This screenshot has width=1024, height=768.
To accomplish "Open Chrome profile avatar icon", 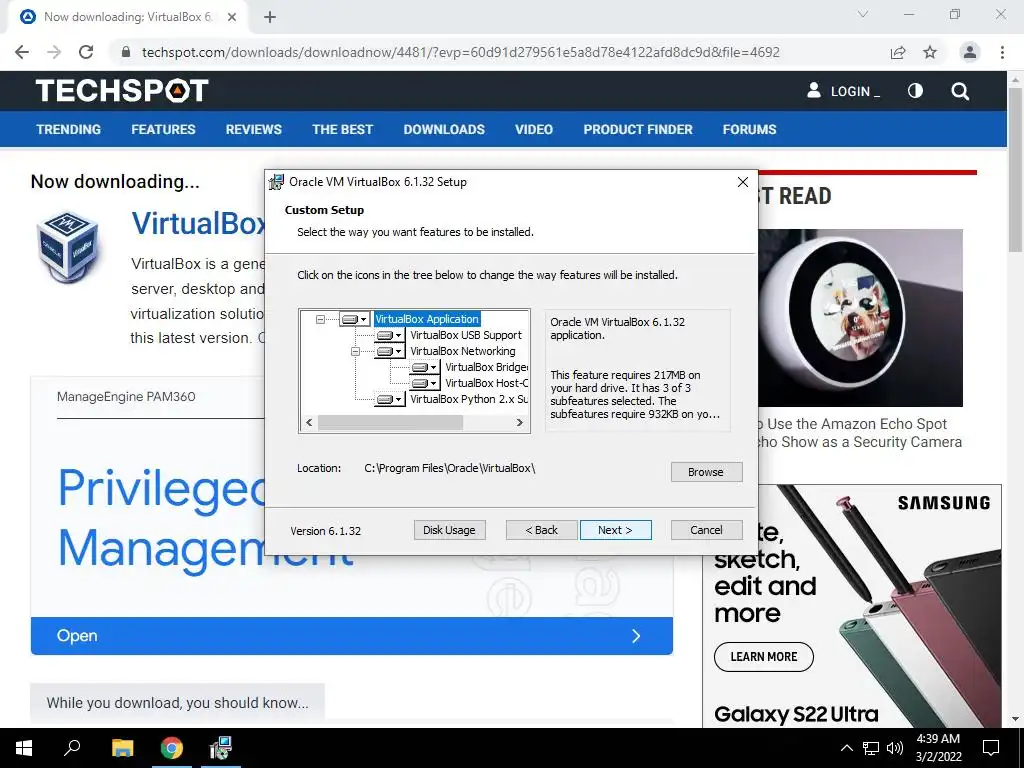I will pyautogui.click(x=970, y=52).
